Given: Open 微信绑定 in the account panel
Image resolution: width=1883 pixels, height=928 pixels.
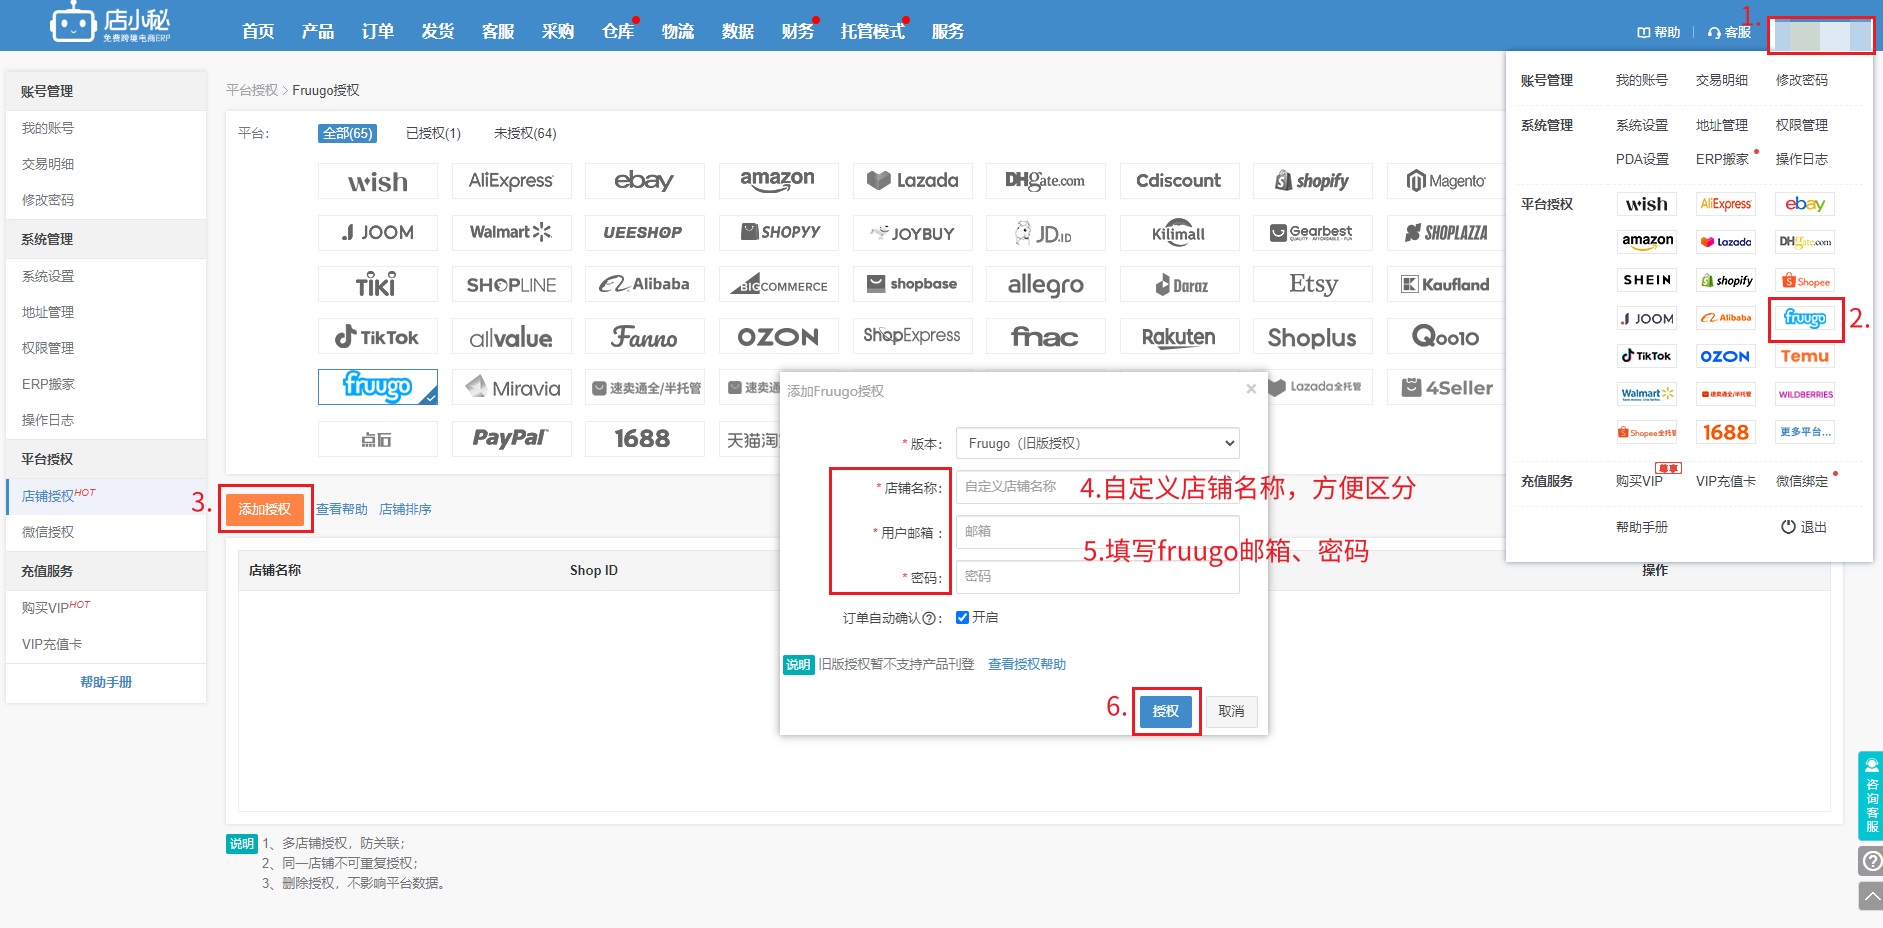Looking at the screenshot, I should tap(1802, 481).
